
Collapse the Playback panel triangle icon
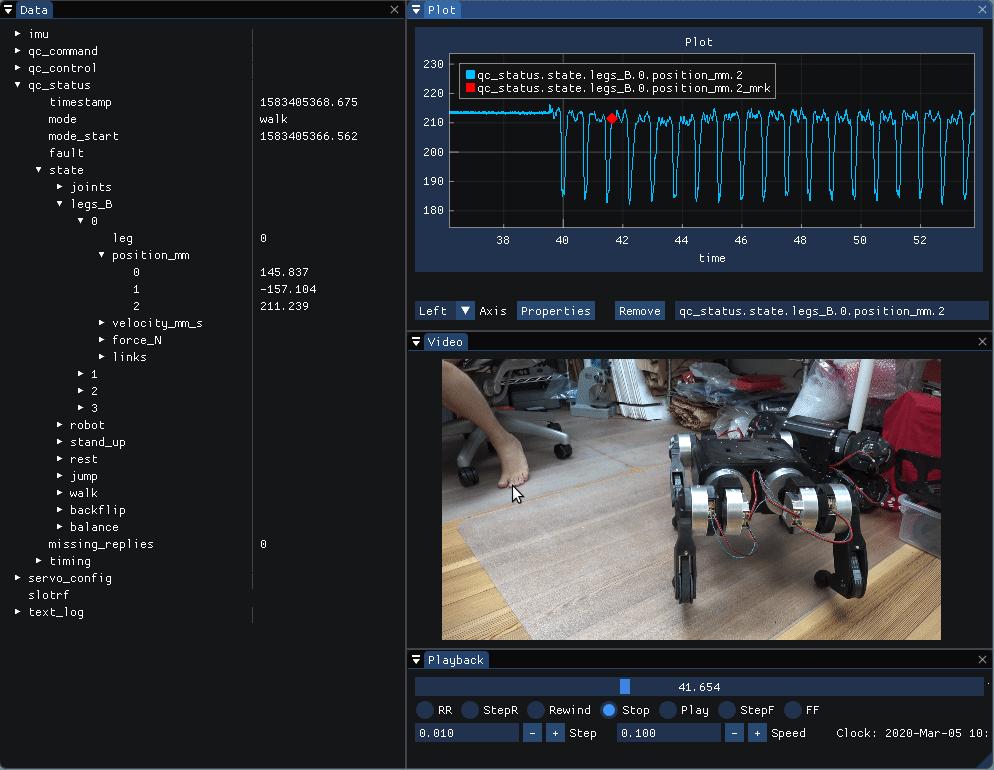point(416,660)
